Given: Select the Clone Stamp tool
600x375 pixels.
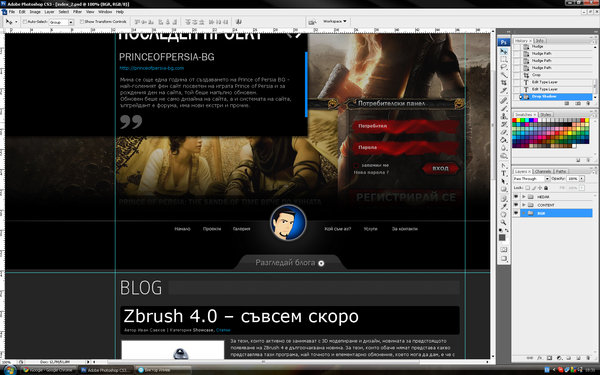Looking at the screenshot, I should (x=504, y=116).
